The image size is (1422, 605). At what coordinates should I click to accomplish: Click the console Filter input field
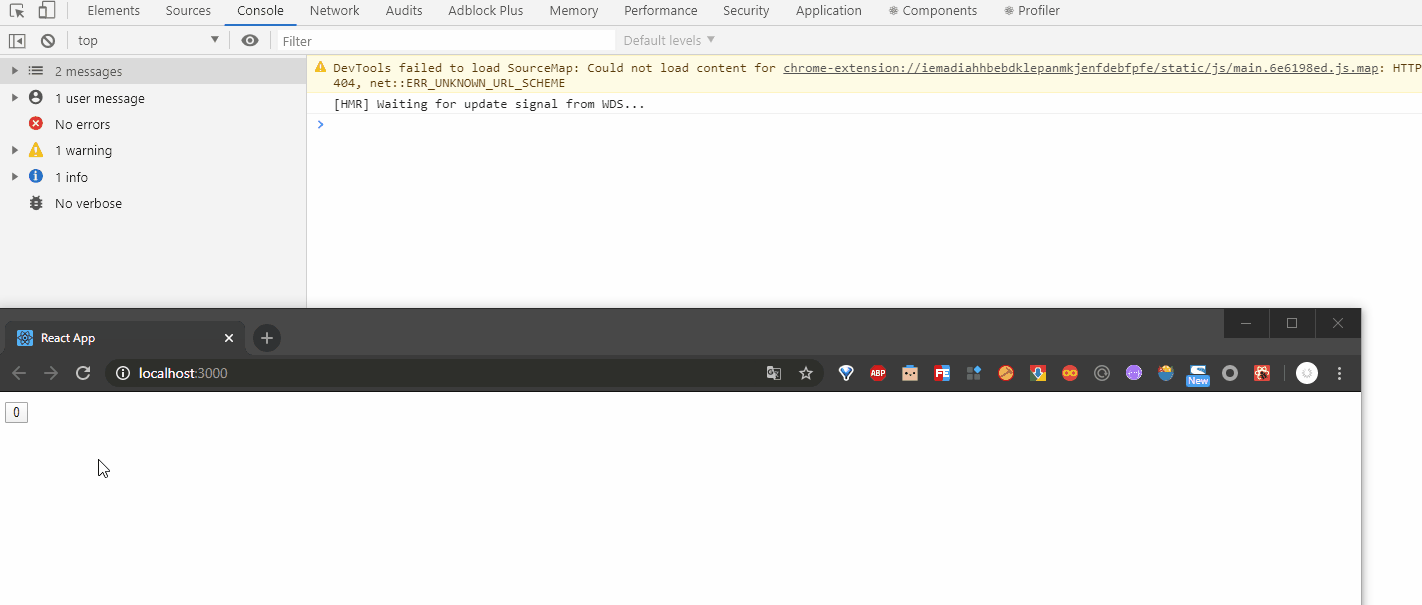tap(446, 41)
